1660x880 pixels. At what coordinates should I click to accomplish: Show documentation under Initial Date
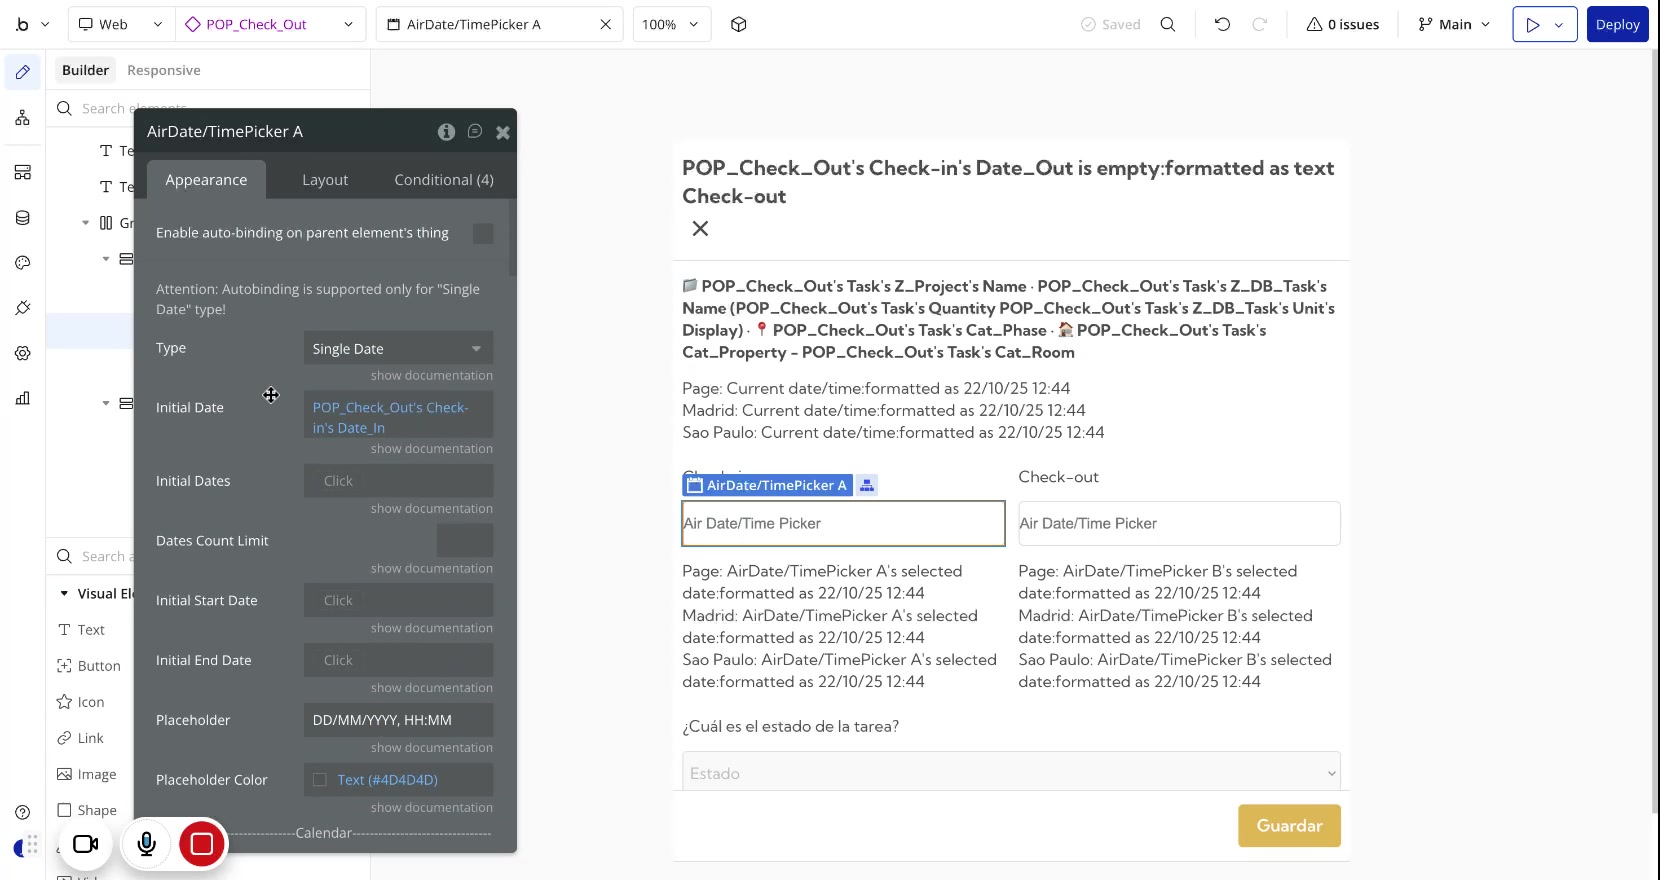coord(431,449)
